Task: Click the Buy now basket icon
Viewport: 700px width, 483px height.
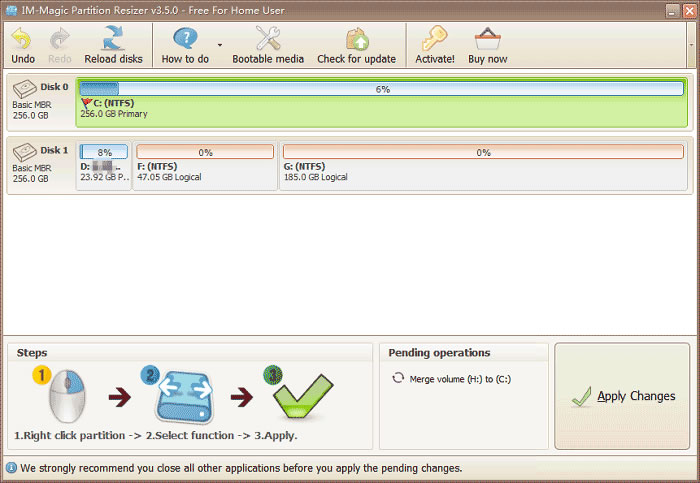Action: (488, 39)
